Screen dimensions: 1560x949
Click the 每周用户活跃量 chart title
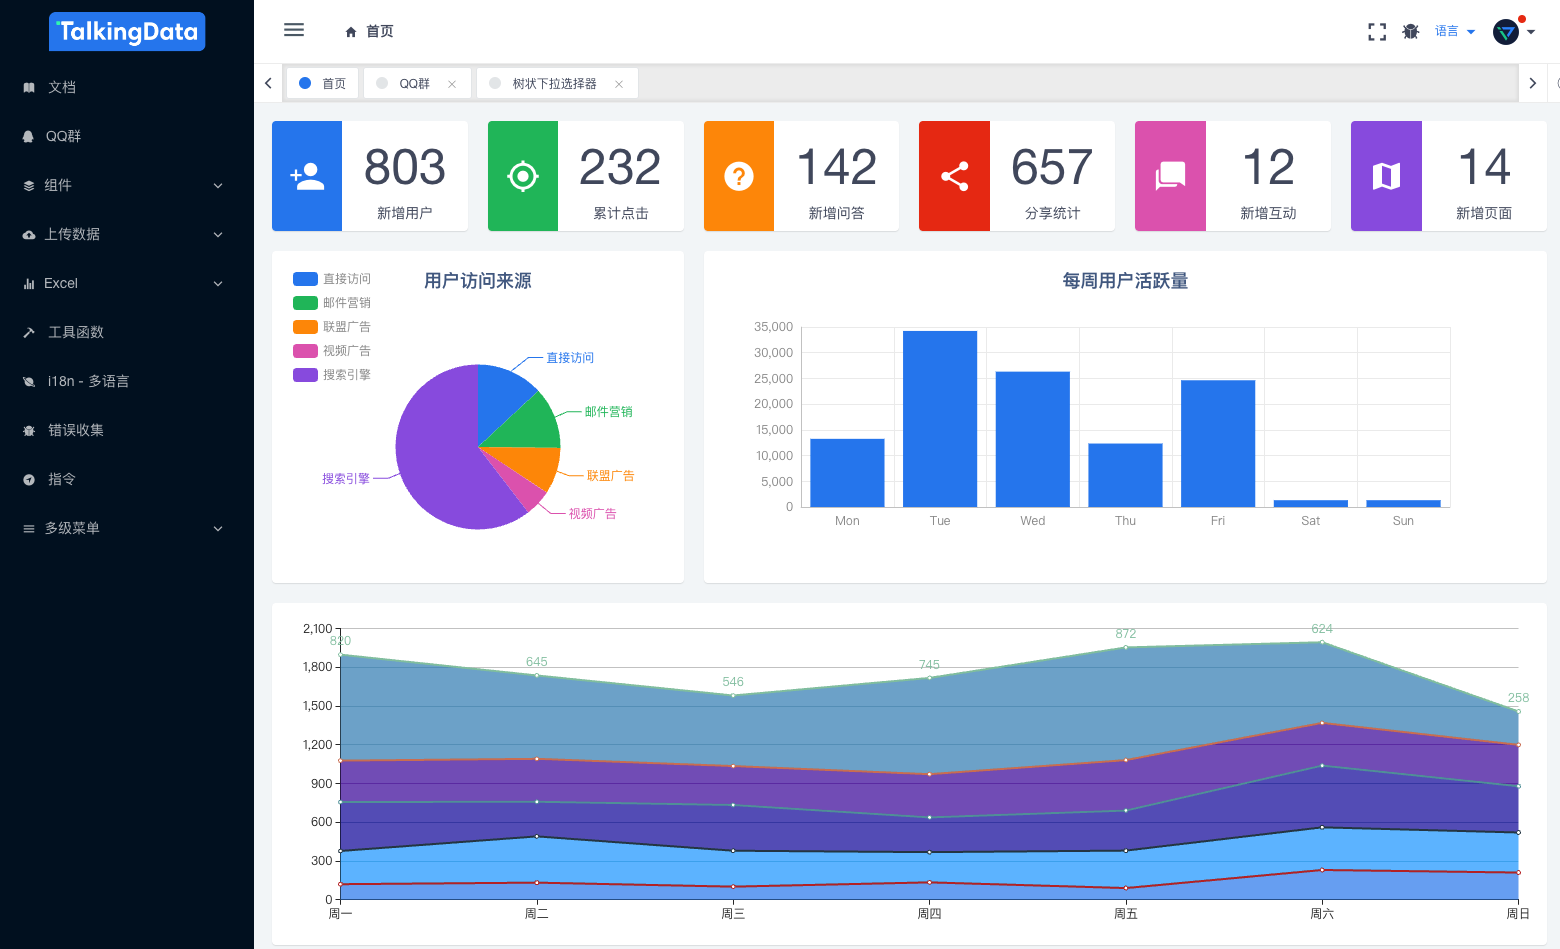1125,281
